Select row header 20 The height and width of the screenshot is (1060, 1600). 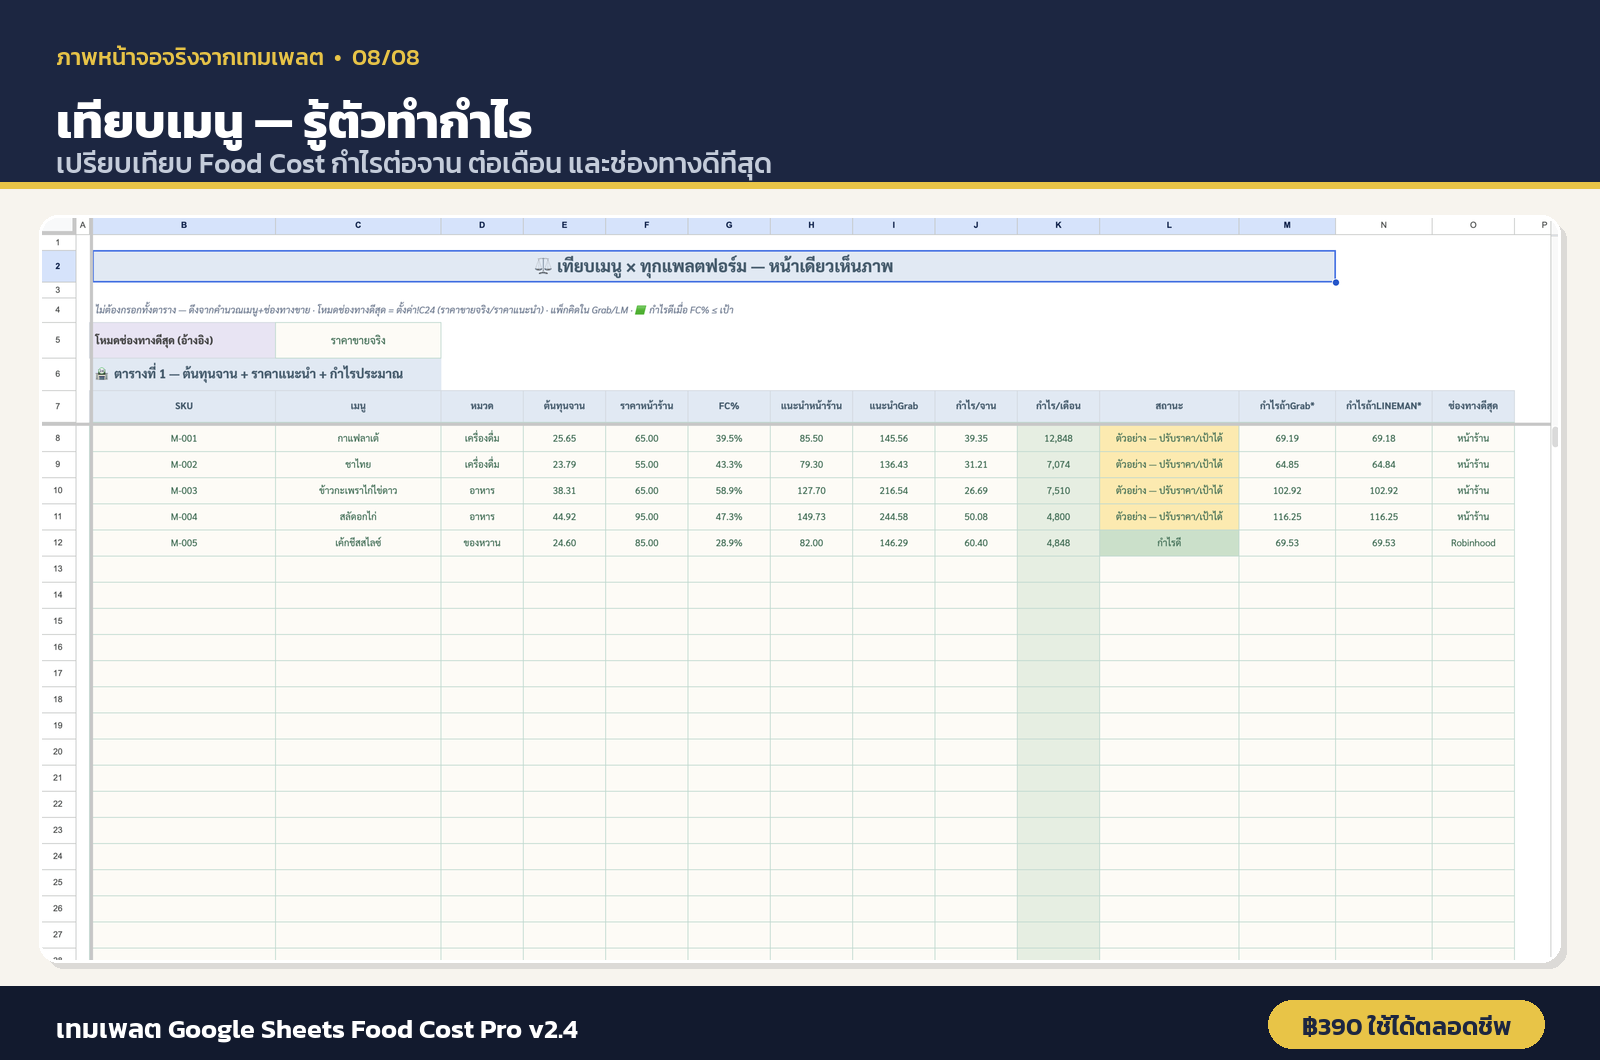coord(58,752)
